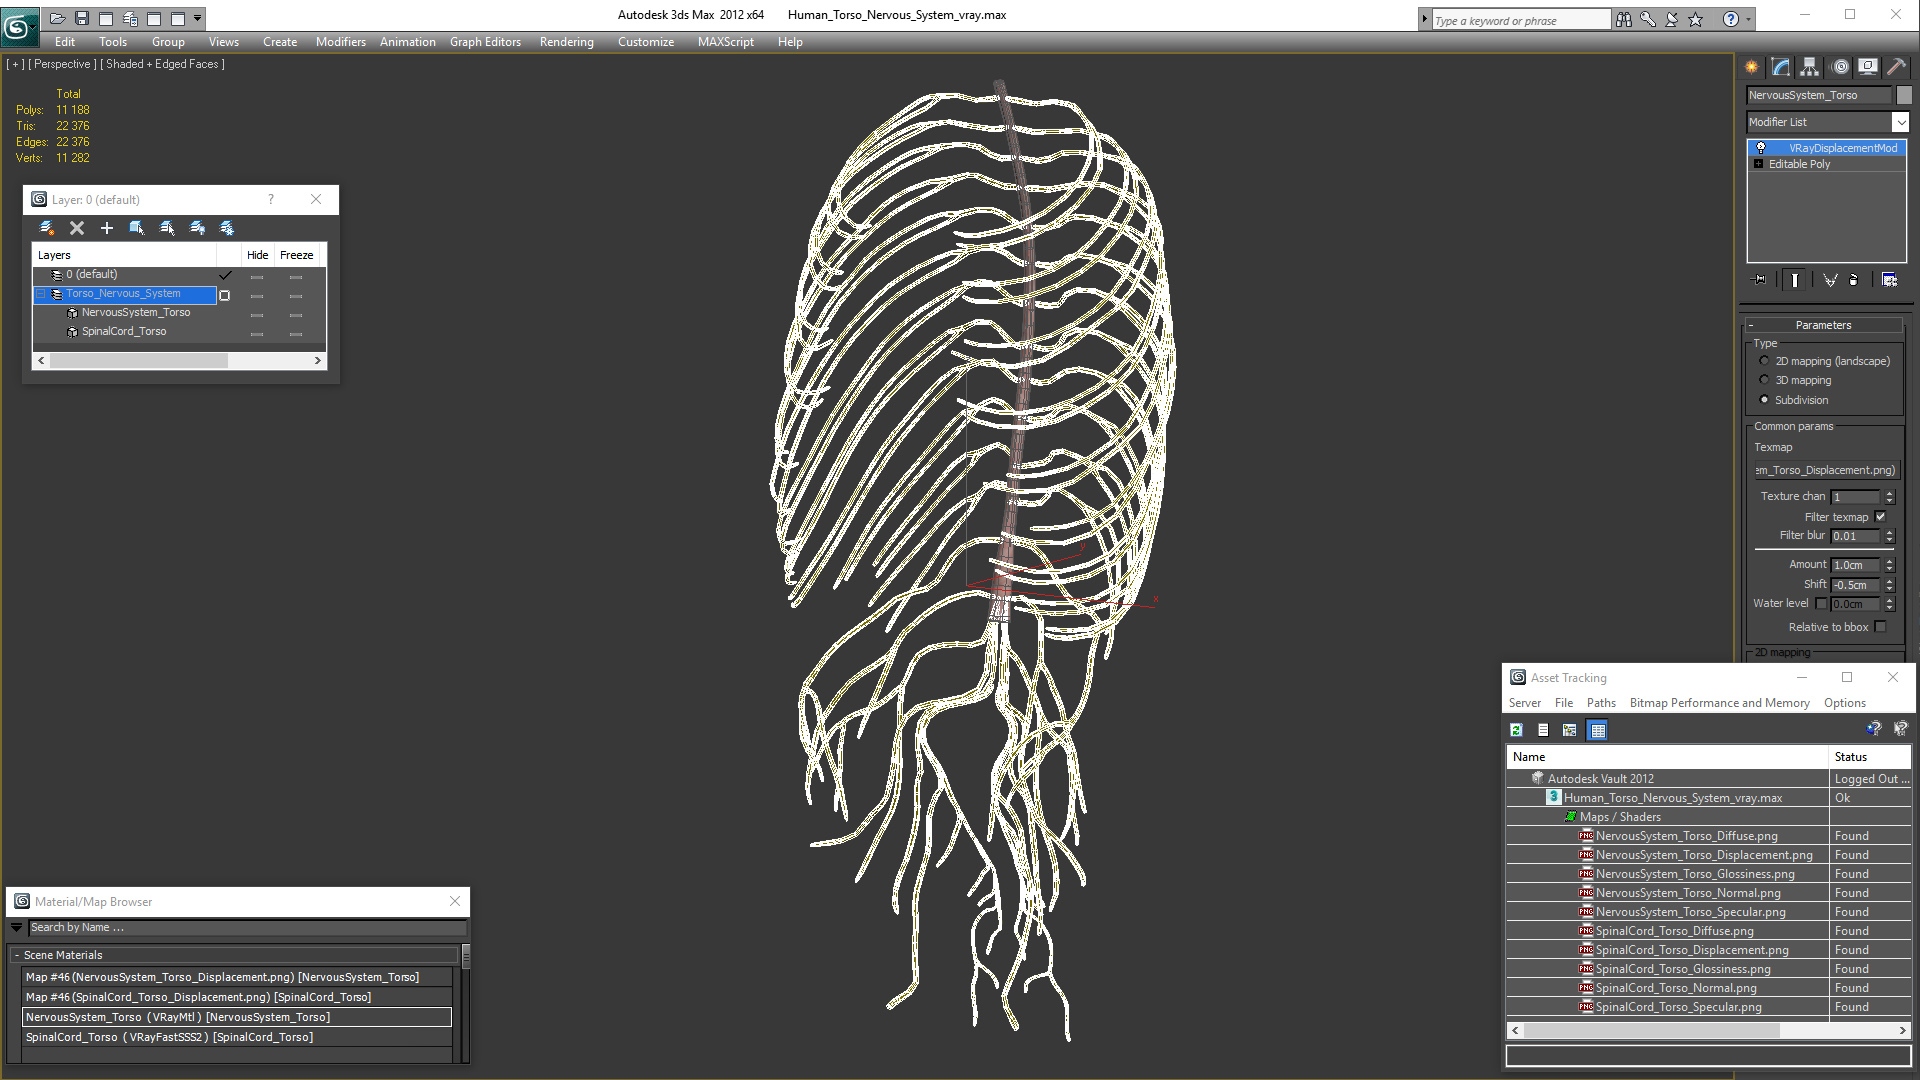
Task: Click list view icon in Asset Tracking
Action: pos(1543,730)
